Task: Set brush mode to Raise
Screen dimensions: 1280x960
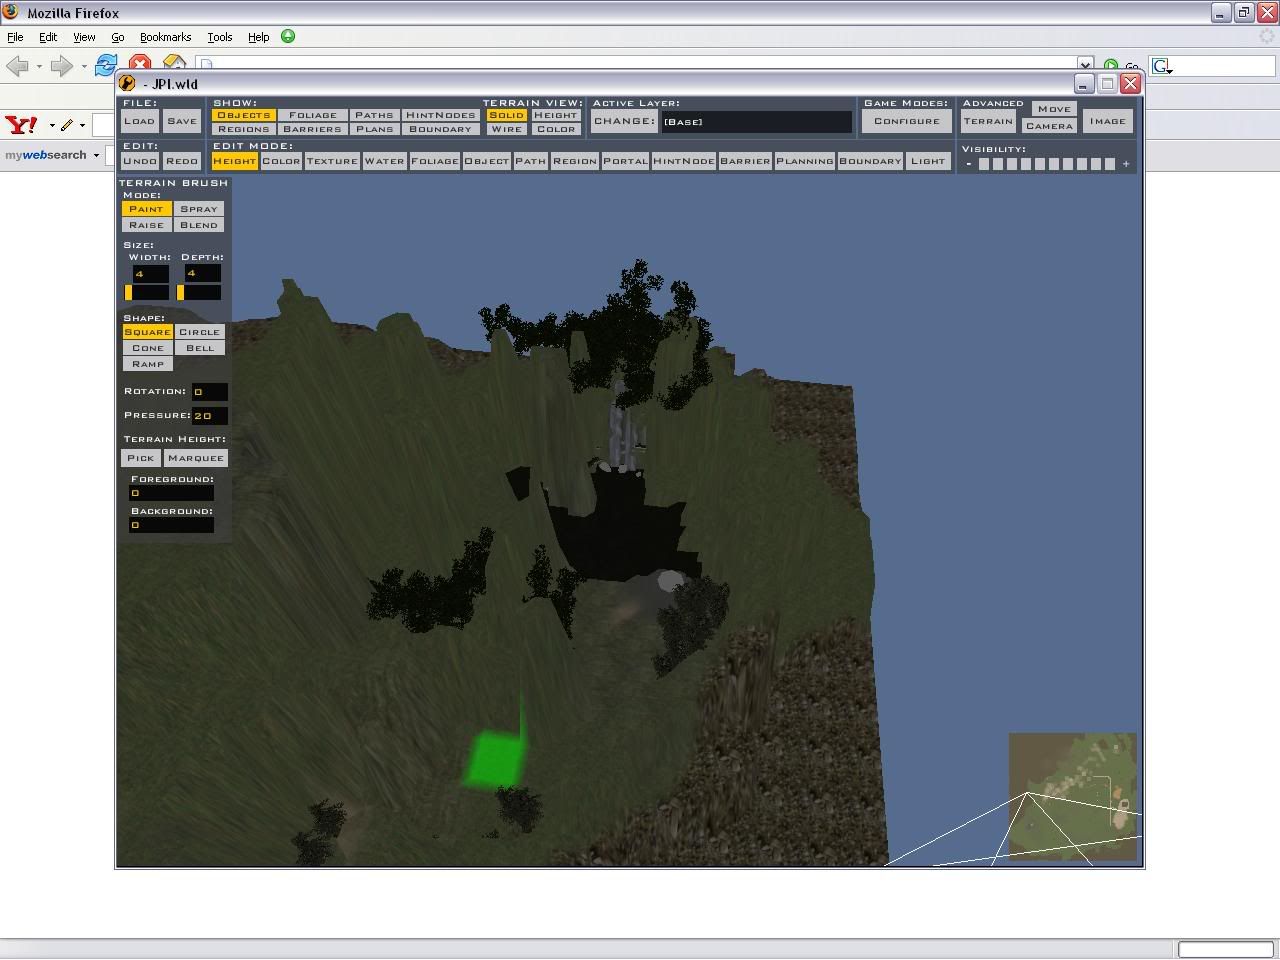Action: click(146, 225)
